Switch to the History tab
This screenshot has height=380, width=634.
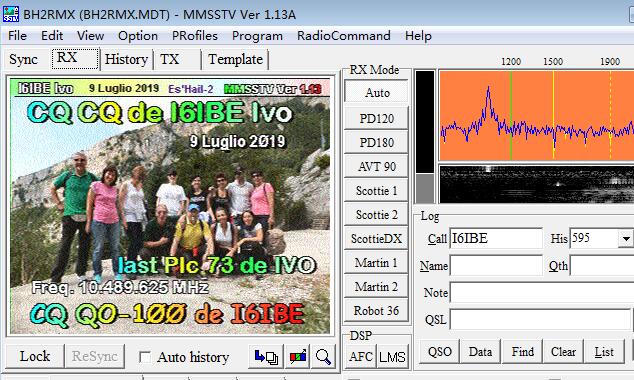coord(126,59)
